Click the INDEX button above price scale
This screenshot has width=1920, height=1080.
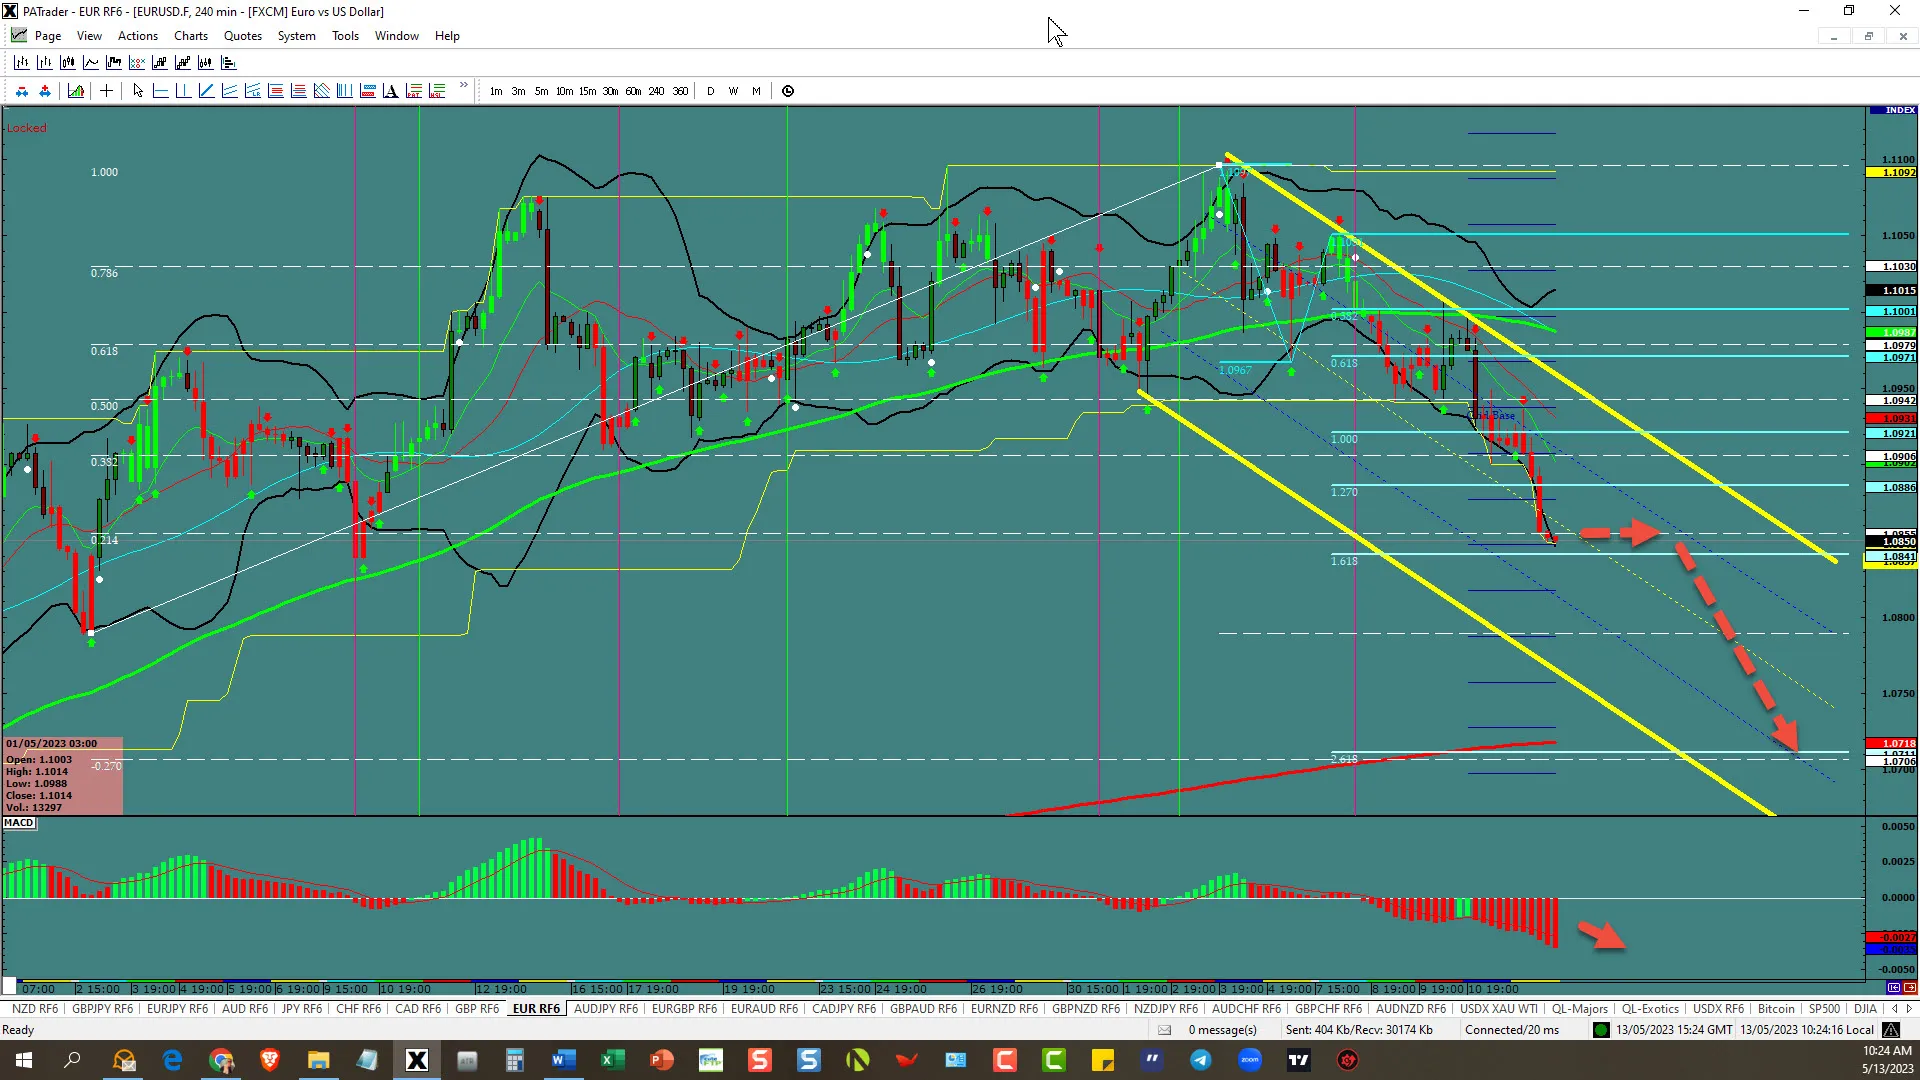1893,110
